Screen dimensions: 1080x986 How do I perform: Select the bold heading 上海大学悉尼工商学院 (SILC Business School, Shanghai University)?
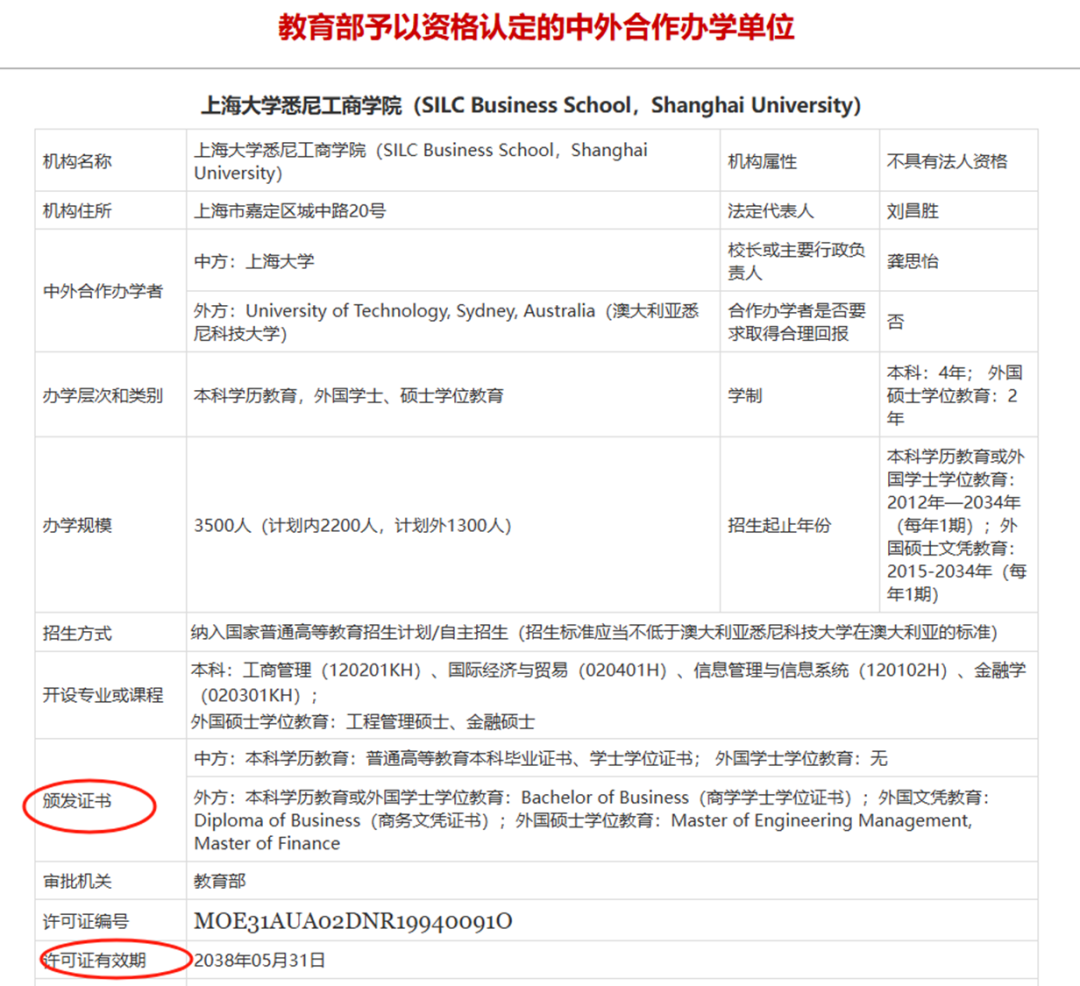pyautogui.click(x=531, y=105)
